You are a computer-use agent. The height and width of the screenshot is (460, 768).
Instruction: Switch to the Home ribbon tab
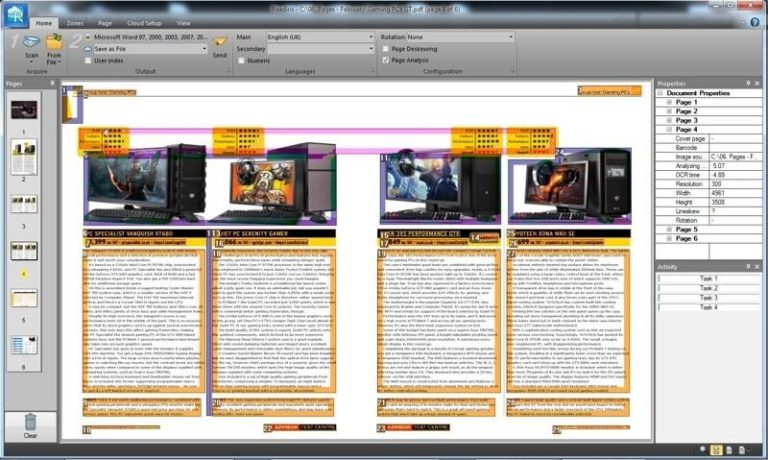[x=44, y=23]
